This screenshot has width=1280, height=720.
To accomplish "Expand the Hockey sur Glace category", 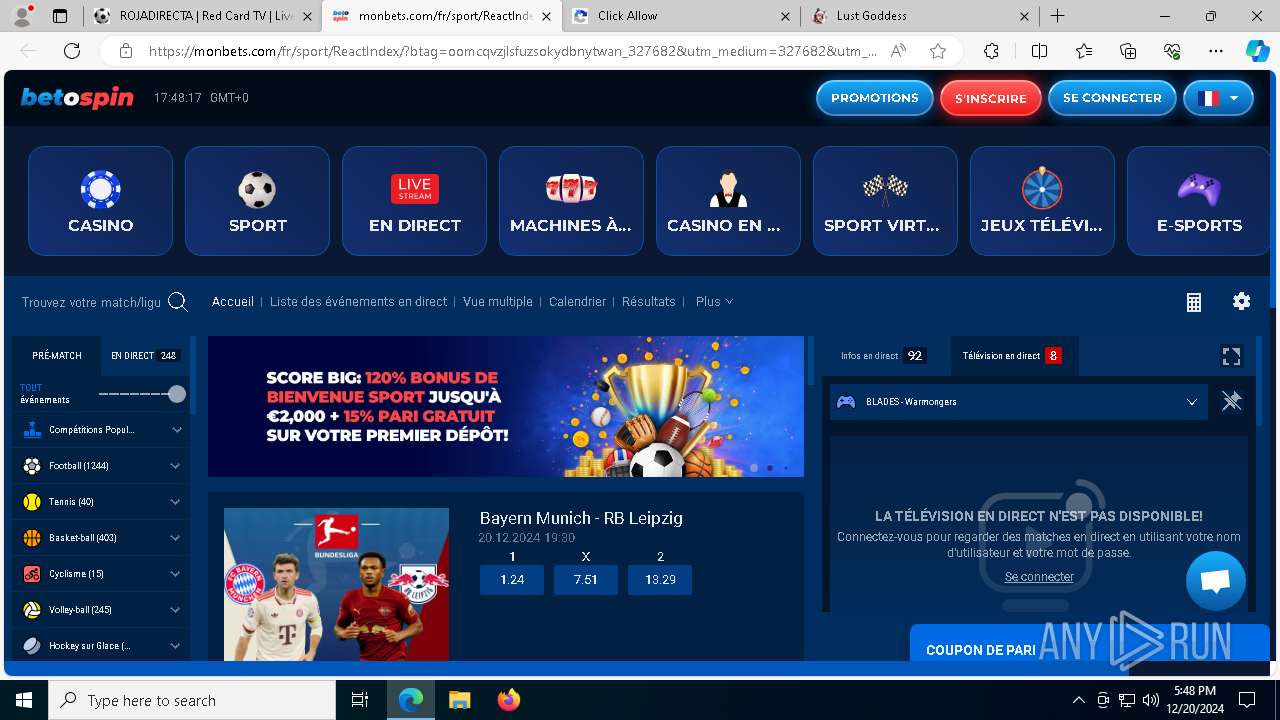I will [175, 646].
